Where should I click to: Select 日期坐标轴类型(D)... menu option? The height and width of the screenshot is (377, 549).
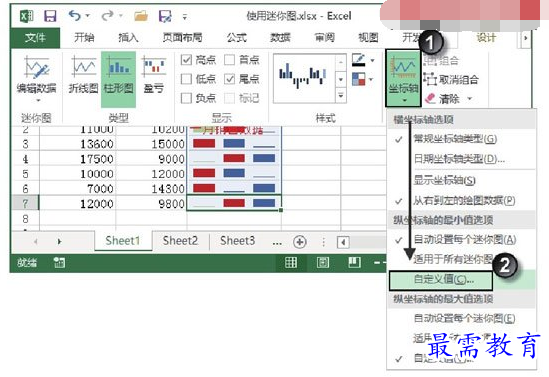pyautogui.click(x=462, y=159)
